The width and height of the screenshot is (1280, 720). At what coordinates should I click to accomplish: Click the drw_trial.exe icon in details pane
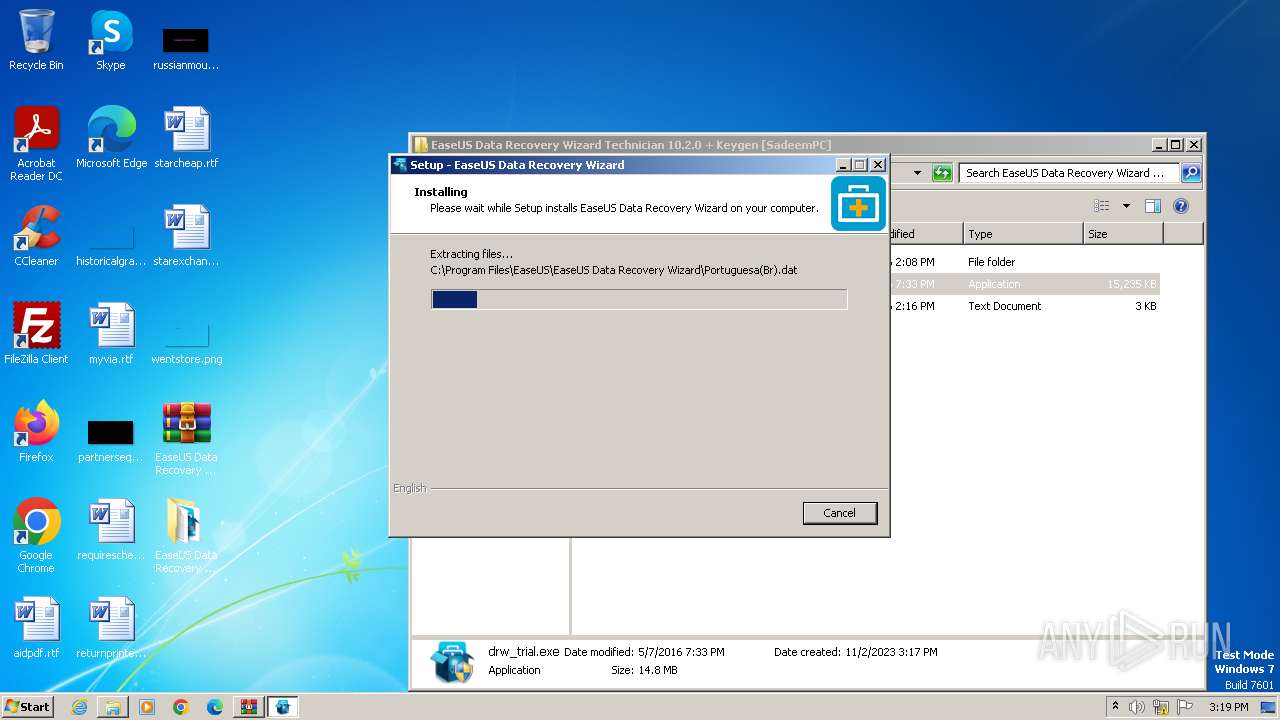(452, 662)
